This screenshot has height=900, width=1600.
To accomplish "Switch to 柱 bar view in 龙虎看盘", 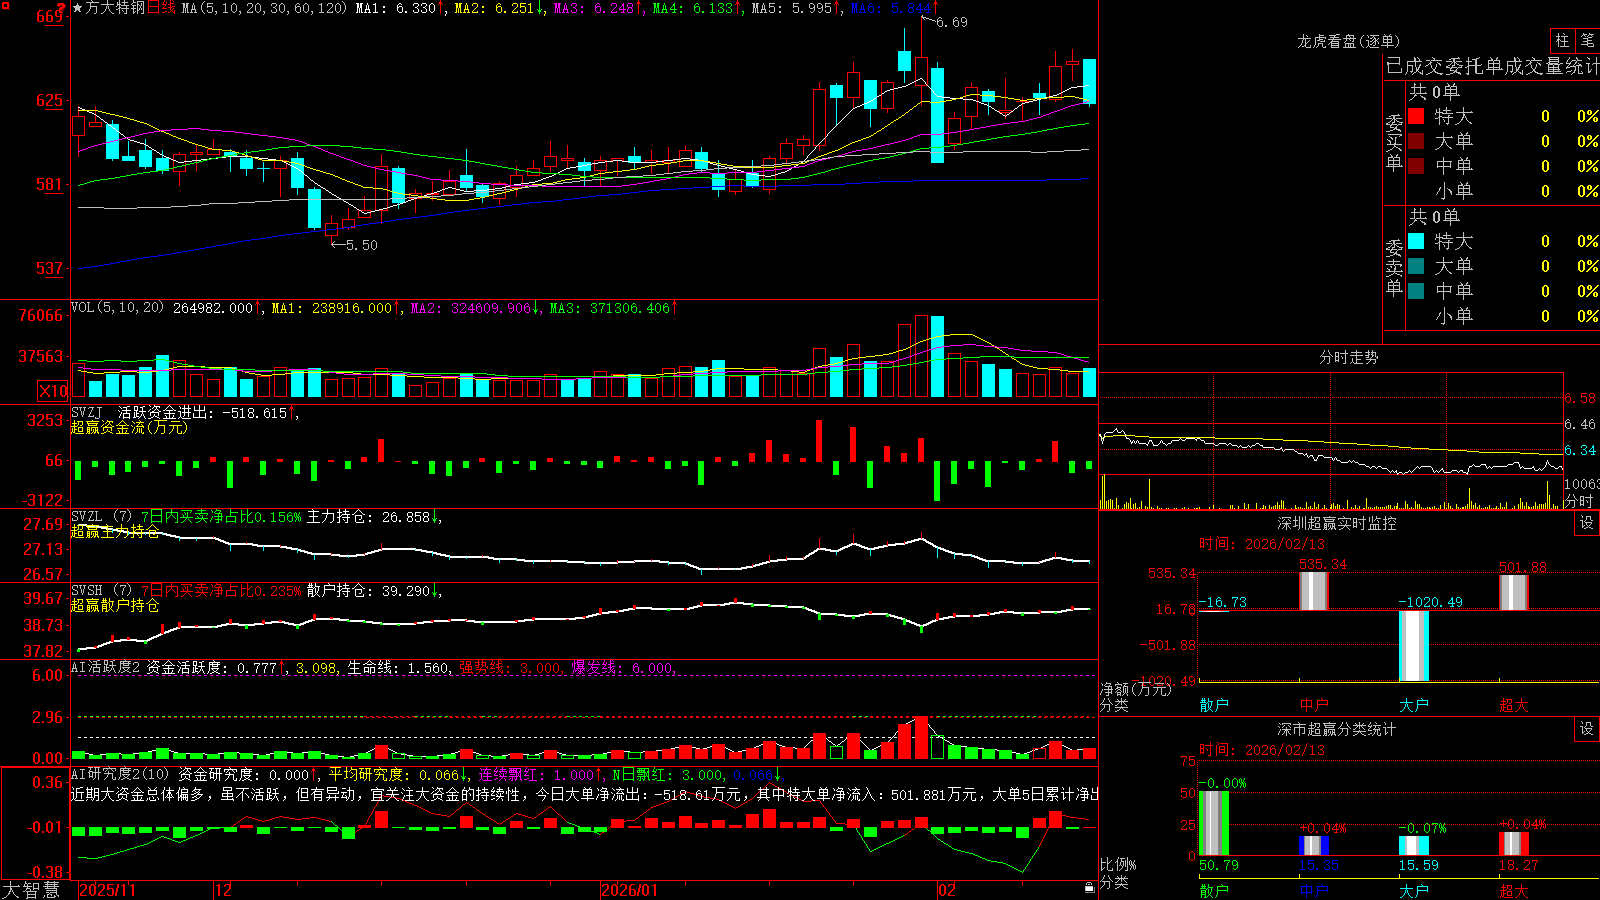I will click(x=1562, y=40).
